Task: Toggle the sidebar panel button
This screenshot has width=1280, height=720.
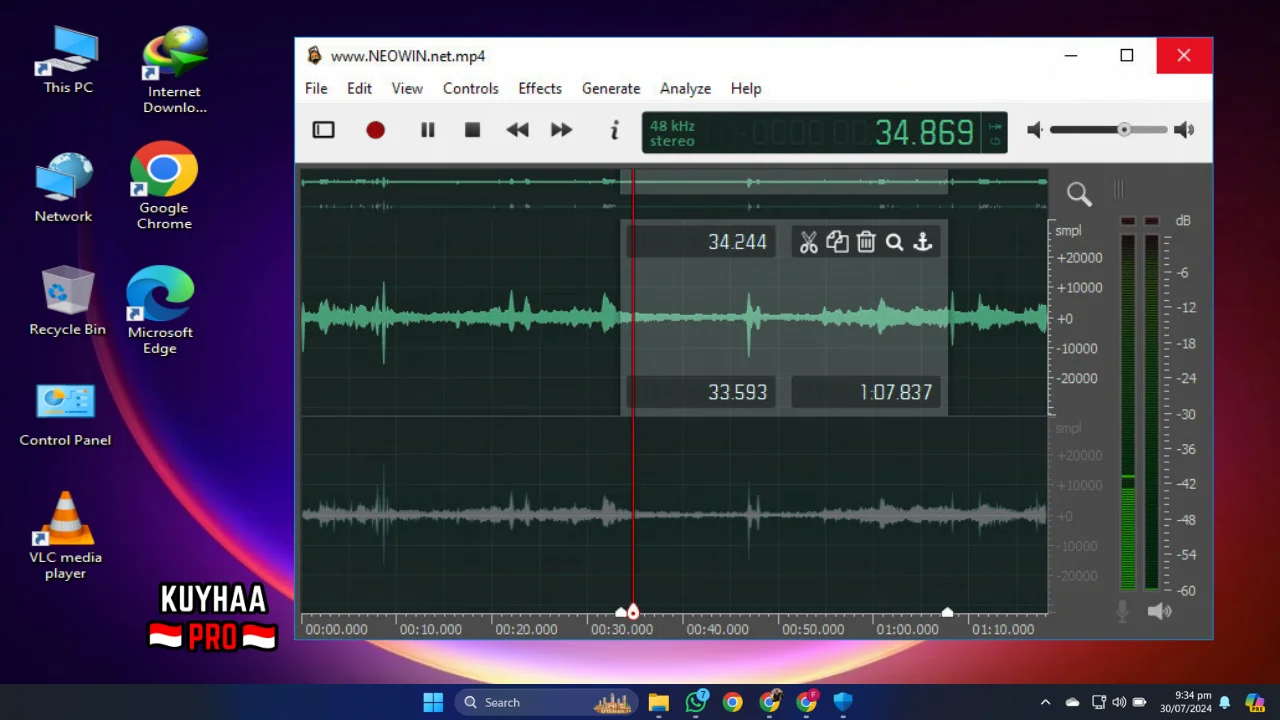Action: point(323,130)
